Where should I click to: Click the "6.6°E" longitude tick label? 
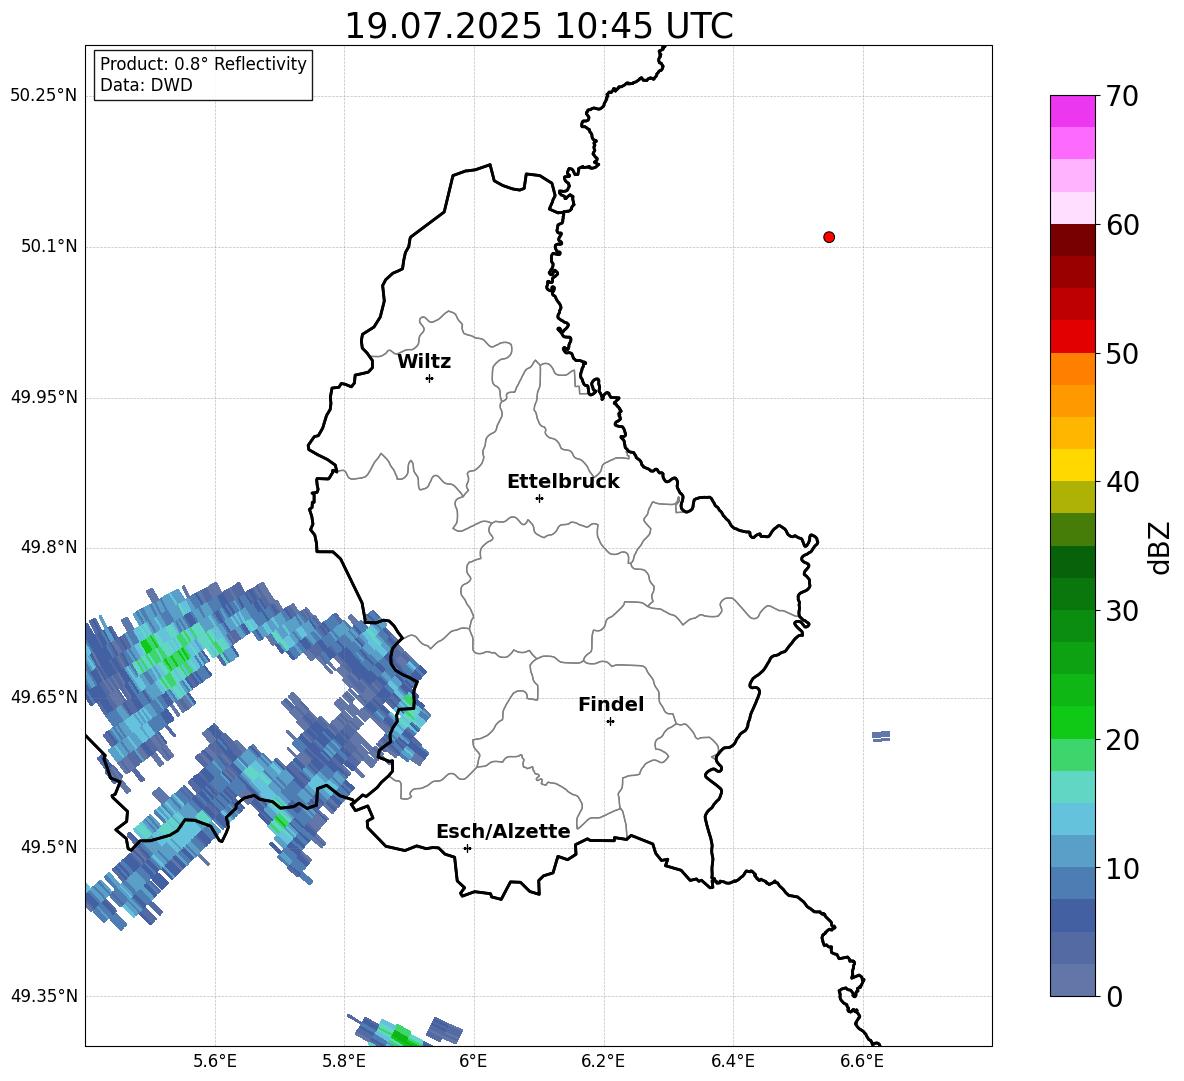(x=862, y=1061)
